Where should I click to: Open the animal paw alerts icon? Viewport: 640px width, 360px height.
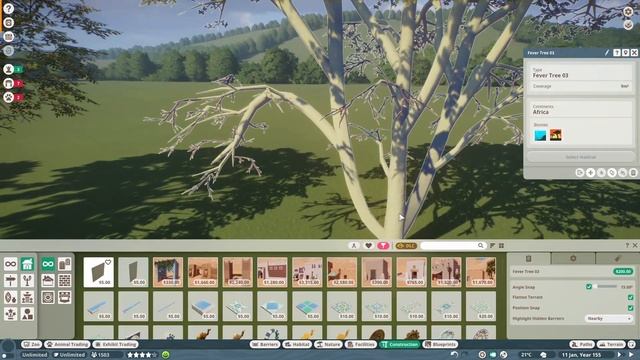[9, 97]
